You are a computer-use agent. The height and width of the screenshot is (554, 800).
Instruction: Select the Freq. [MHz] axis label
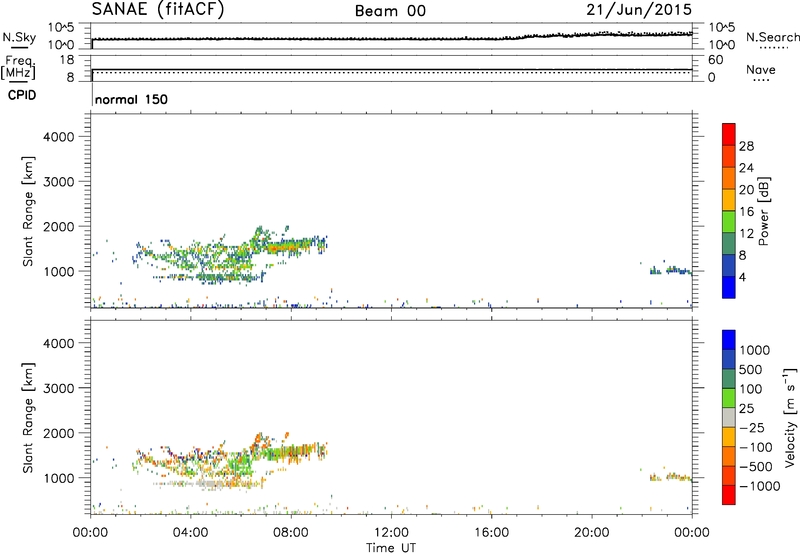click(19, 67)
